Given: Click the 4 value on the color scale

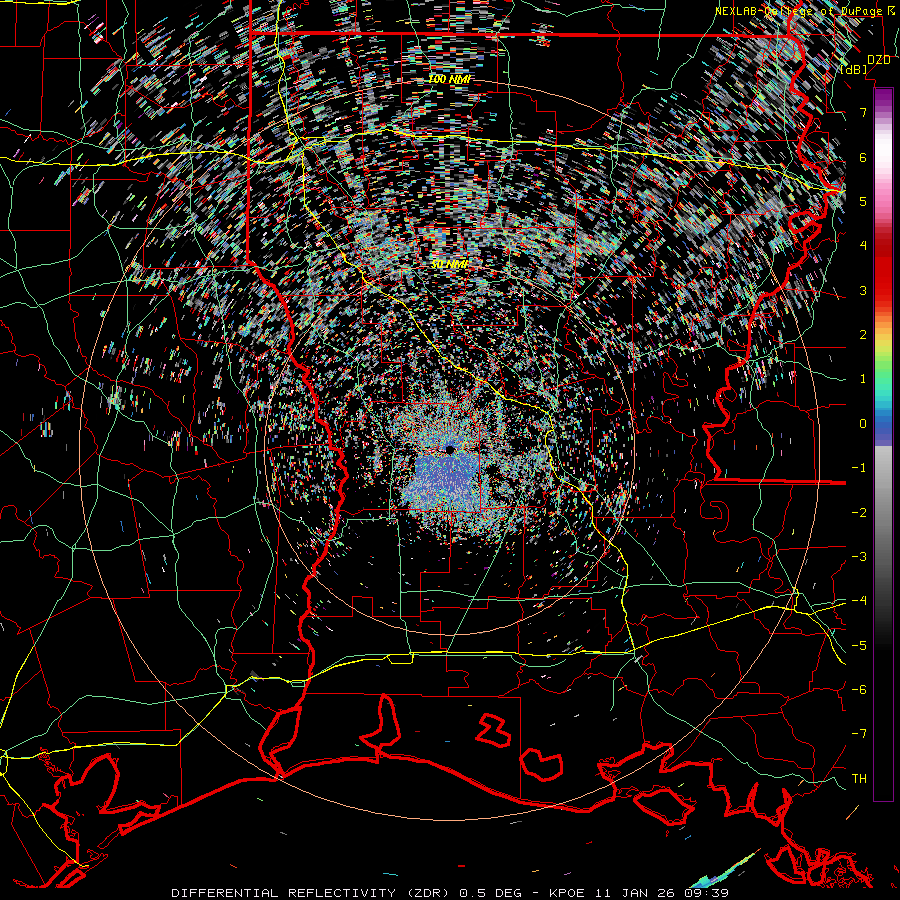Looking at the screenshot, I should 863,246.
